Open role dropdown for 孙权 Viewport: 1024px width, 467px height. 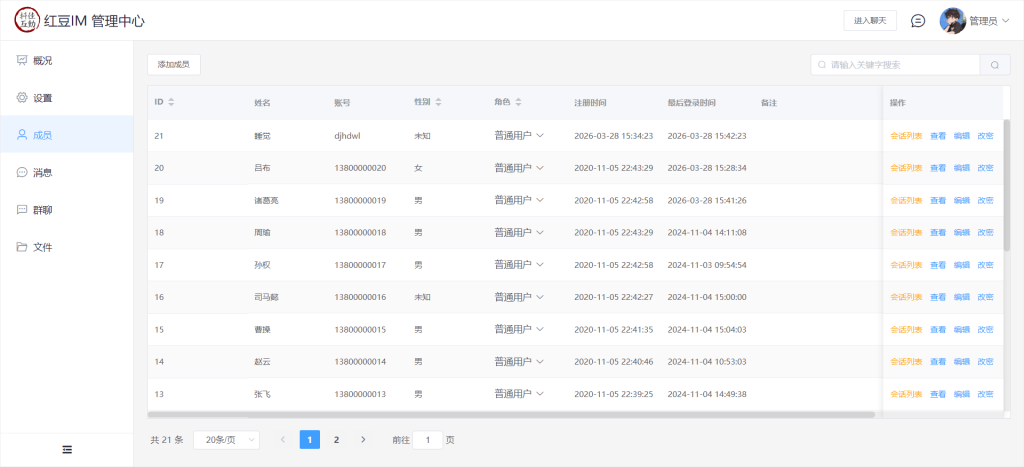(519, 265)
